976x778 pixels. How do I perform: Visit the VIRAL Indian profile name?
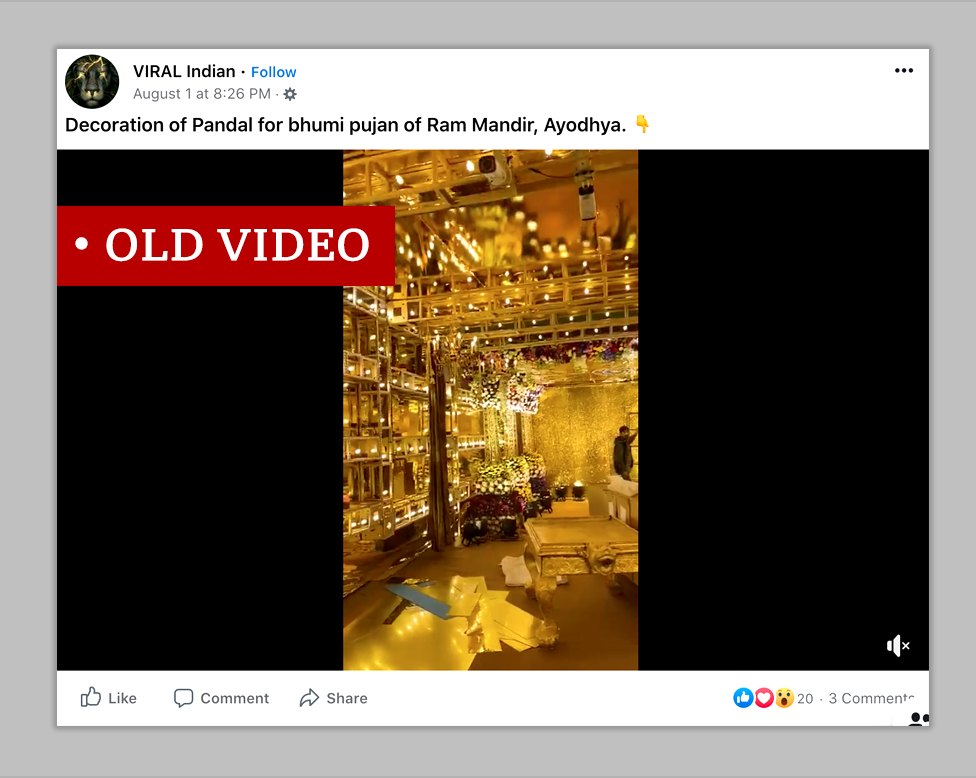pos(184,71)
